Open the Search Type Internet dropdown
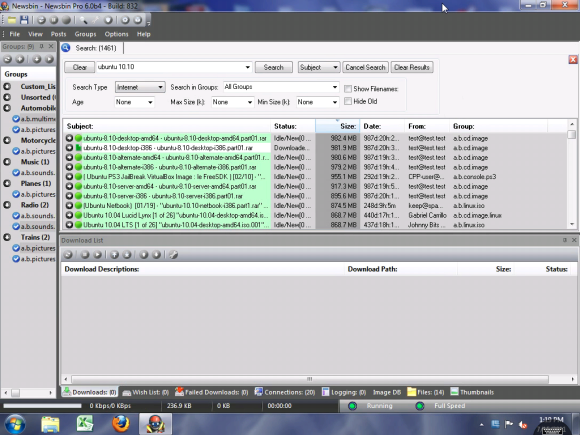This screenshot has height=435, width=580. point(140,87)
